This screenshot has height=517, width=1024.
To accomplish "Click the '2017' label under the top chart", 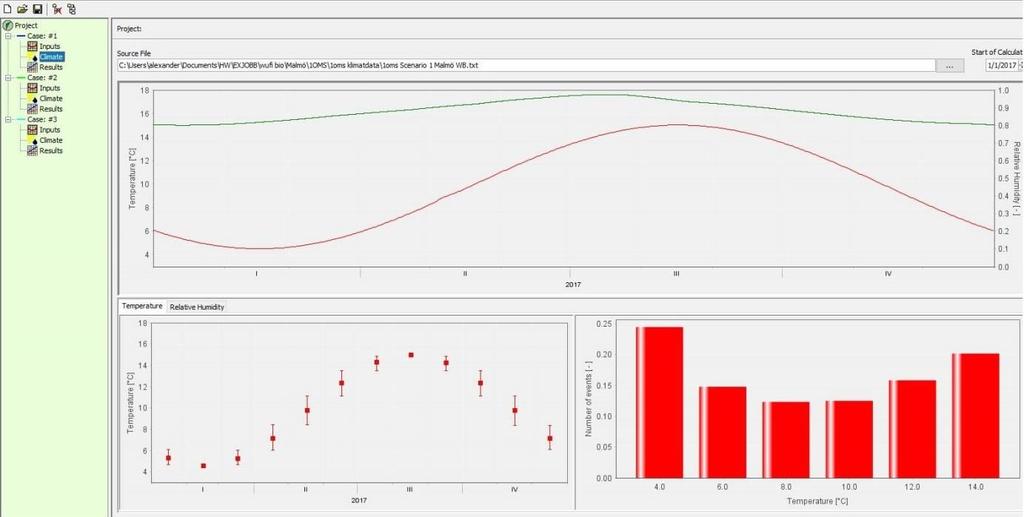I will (573, 285).
